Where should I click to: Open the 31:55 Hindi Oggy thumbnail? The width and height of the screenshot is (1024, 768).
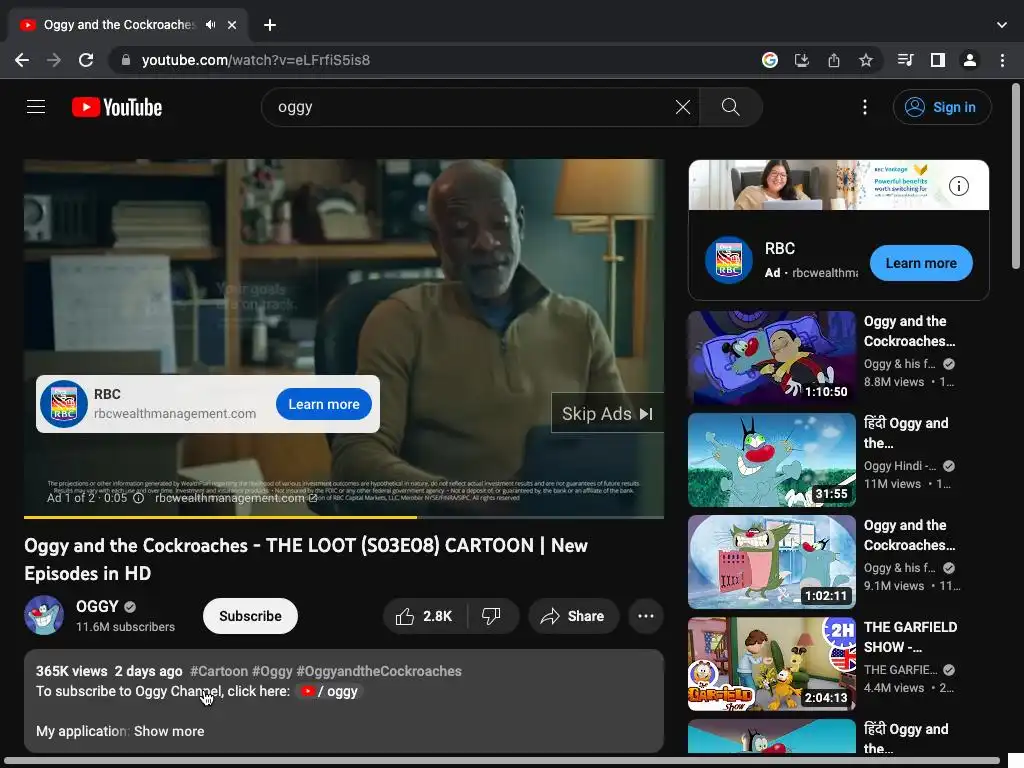771,460
